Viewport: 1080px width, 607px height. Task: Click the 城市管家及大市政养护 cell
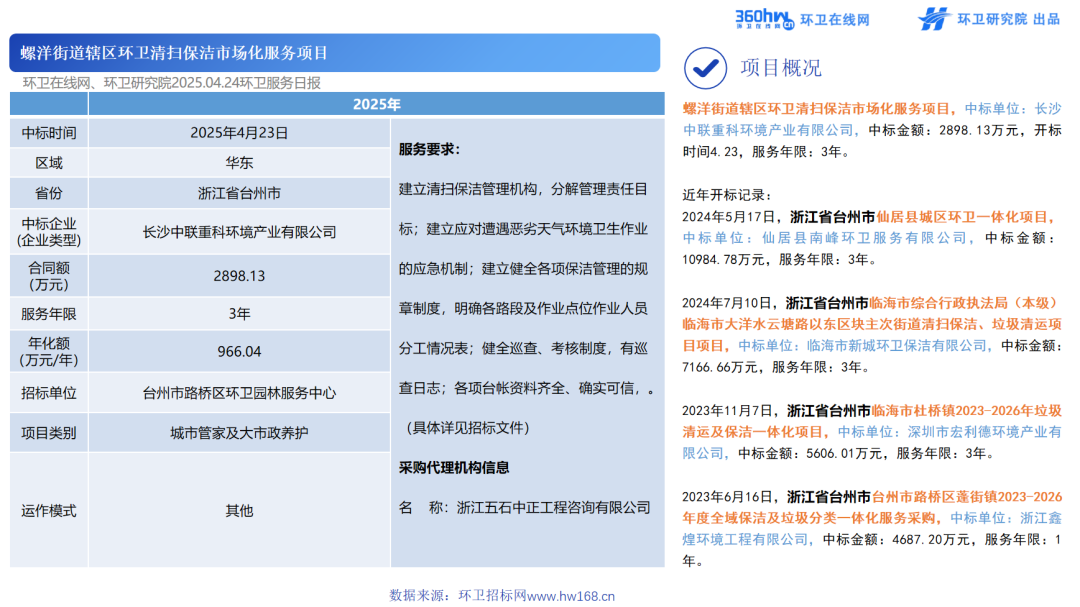click(239, 433)
